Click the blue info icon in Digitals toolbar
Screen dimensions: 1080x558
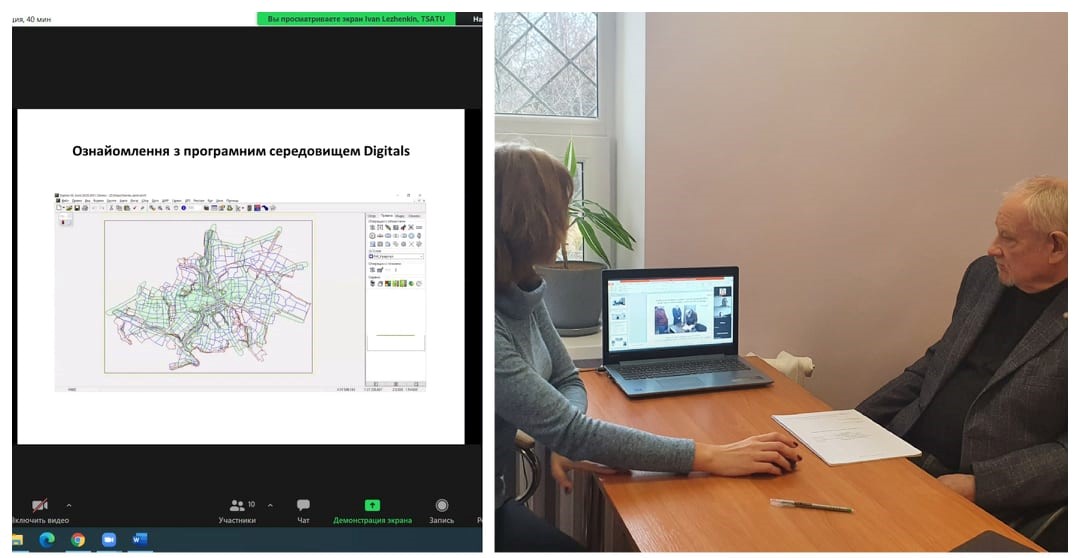[x=183, y=208]
